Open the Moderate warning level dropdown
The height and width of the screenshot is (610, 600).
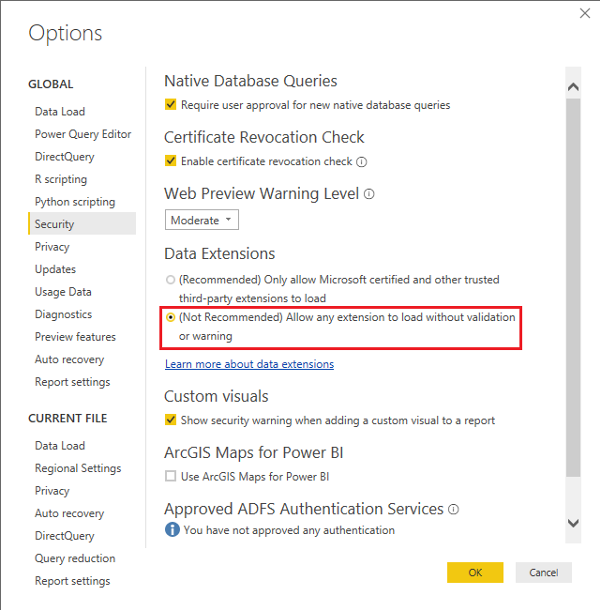click(x=202, y=220)
